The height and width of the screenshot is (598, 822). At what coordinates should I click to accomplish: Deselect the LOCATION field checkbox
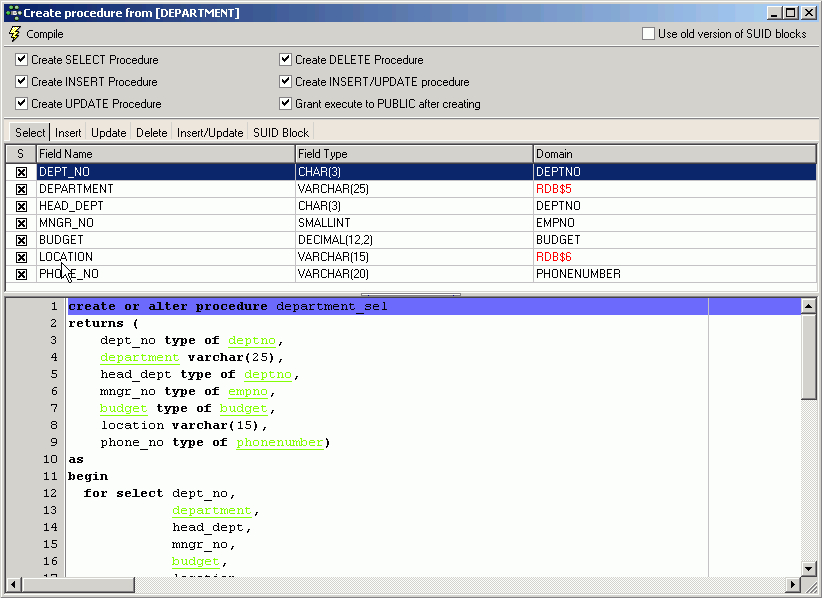pyautogui.click(x=21, y=257)
